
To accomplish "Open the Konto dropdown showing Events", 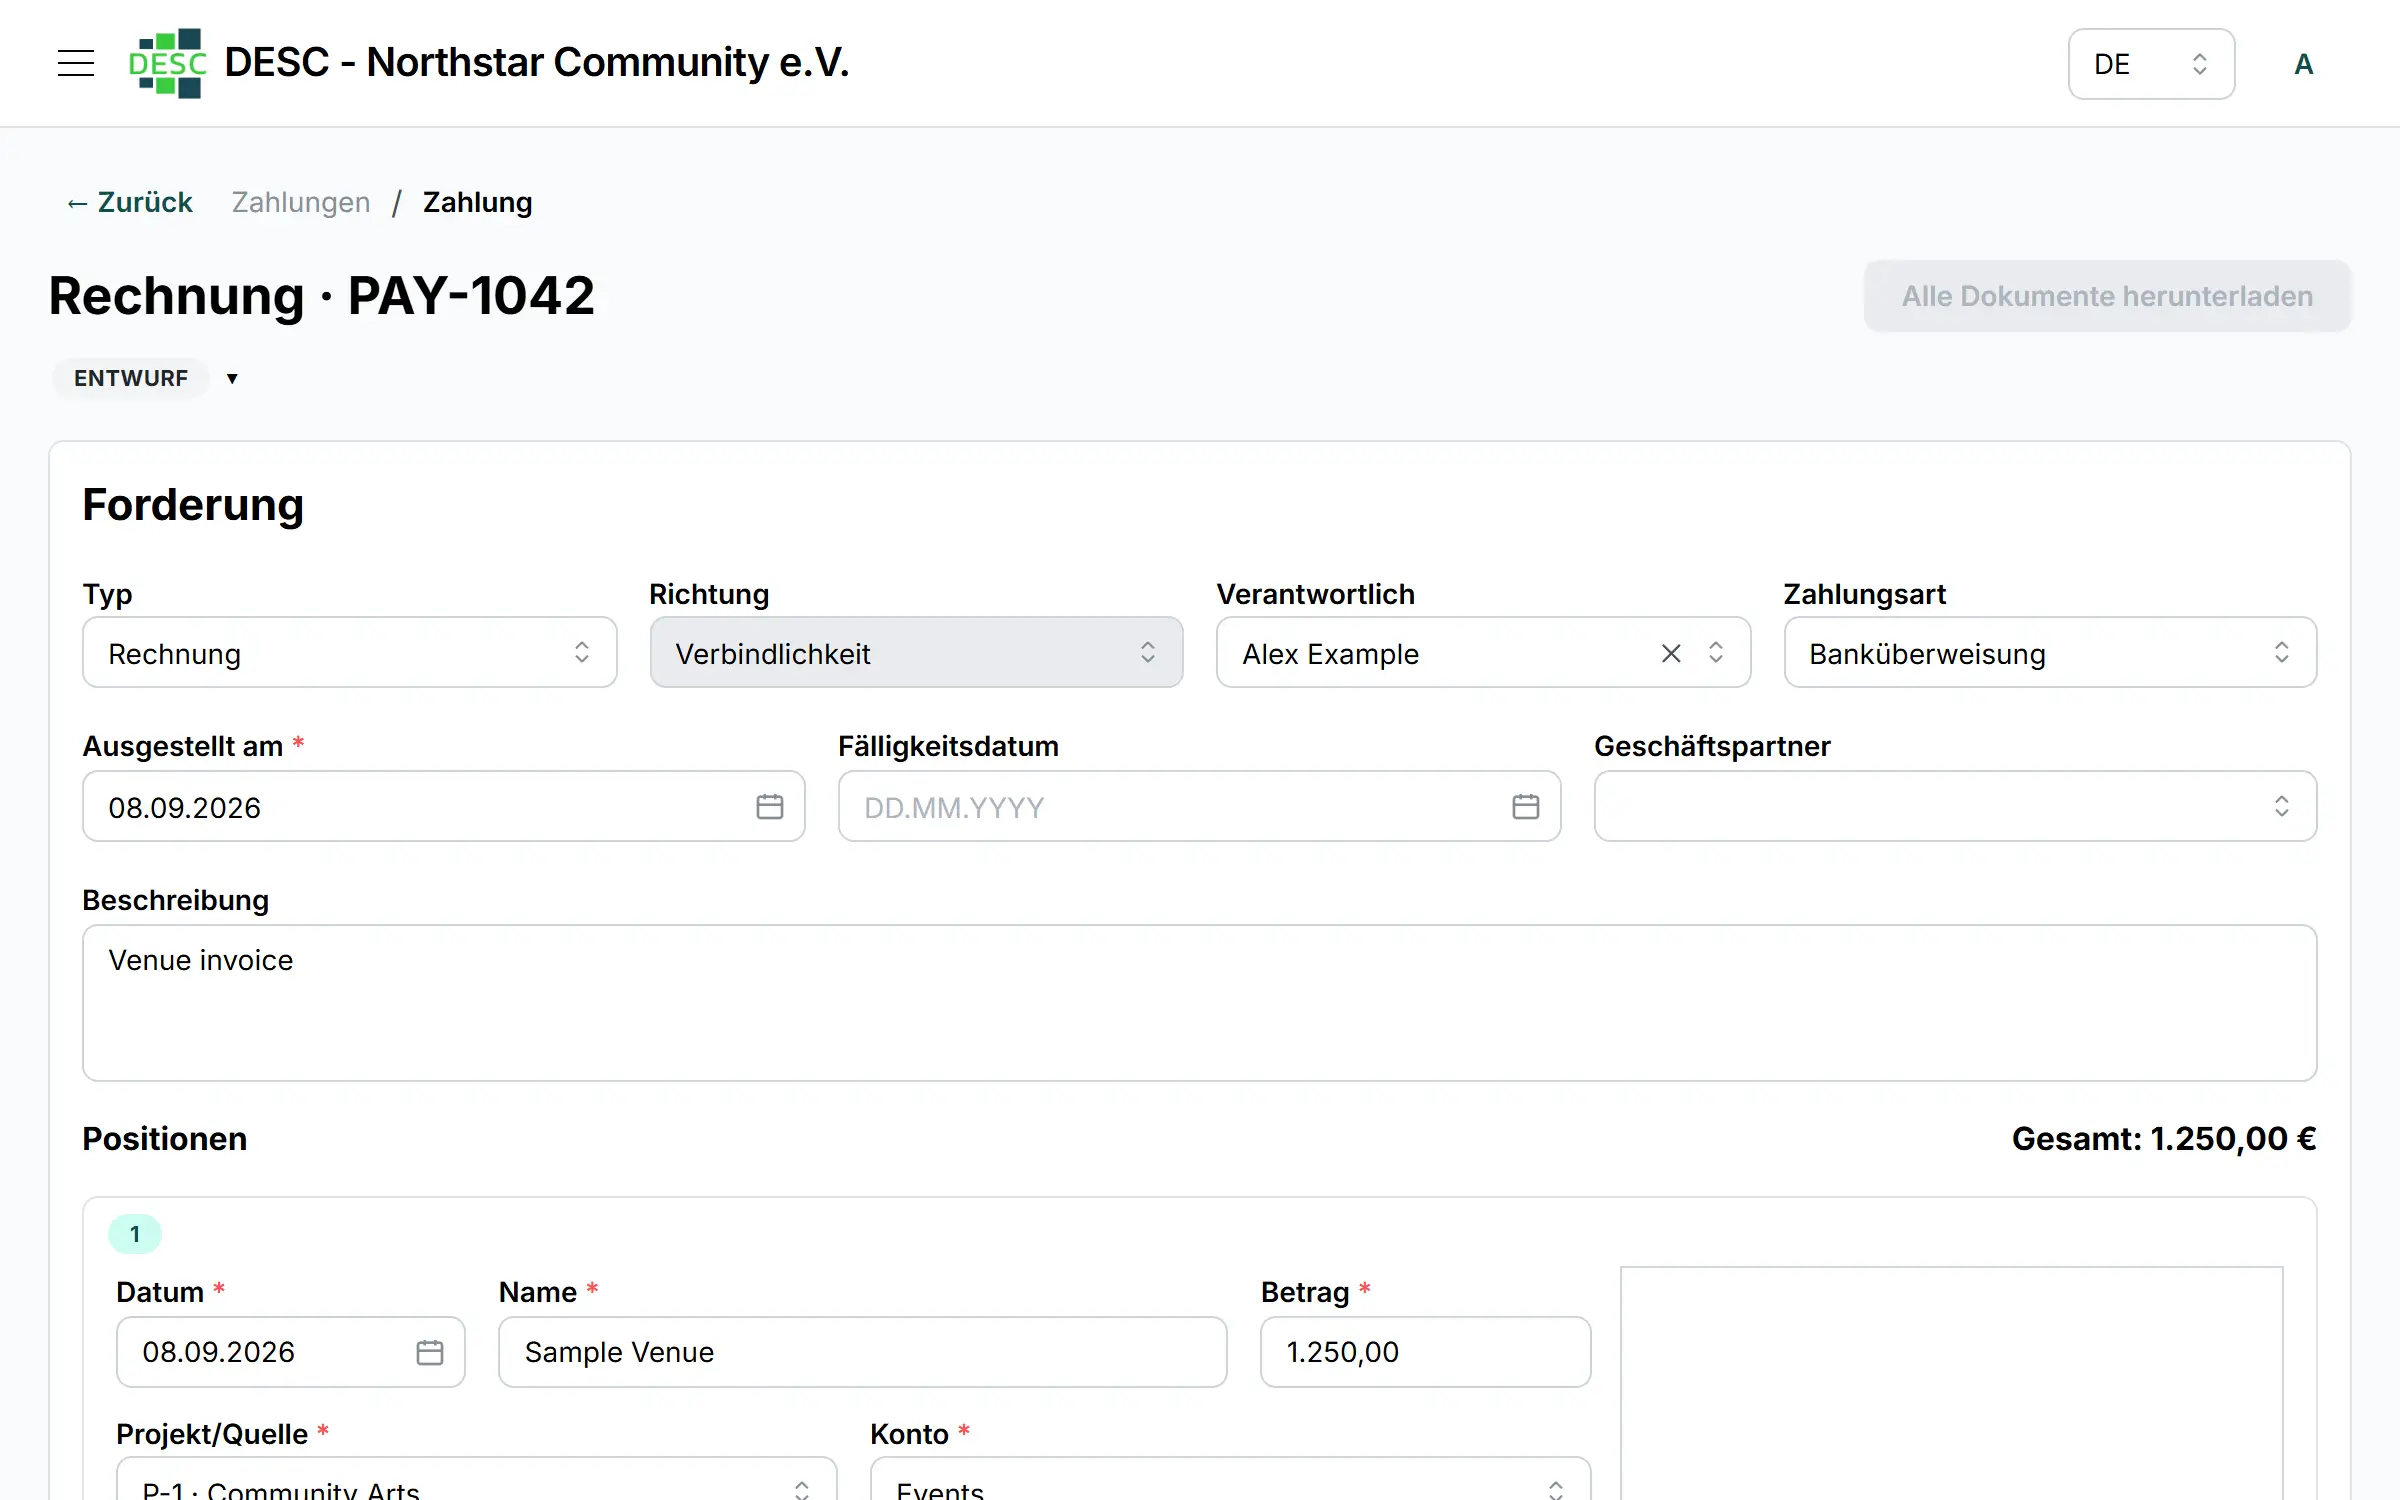I will click(x=1230, y=1480).
